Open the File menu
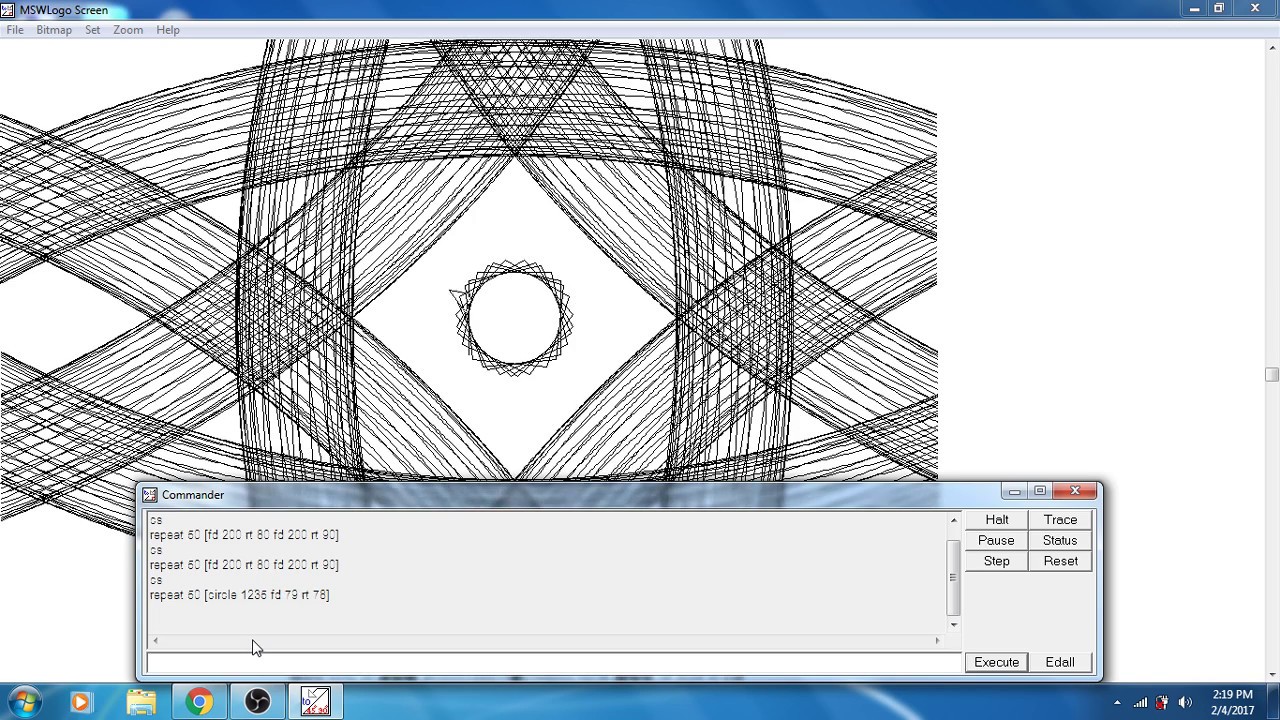The height and width of the screenshot is (720, 1280). 15,30
